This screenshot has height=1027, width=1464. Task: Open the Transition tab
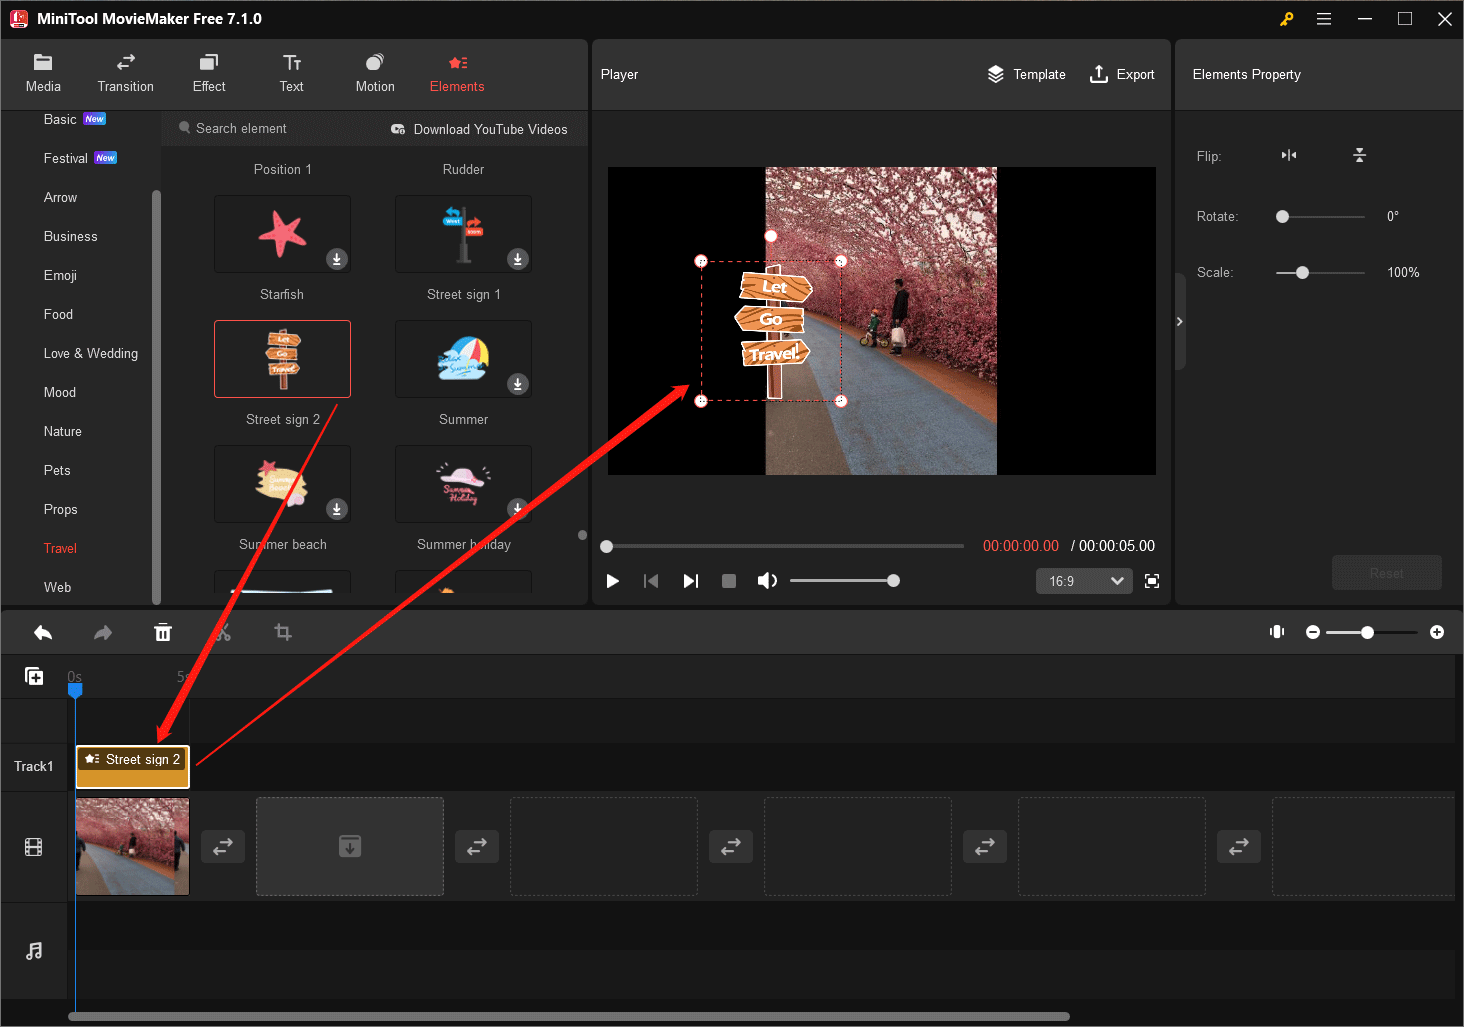pos(126,74)
